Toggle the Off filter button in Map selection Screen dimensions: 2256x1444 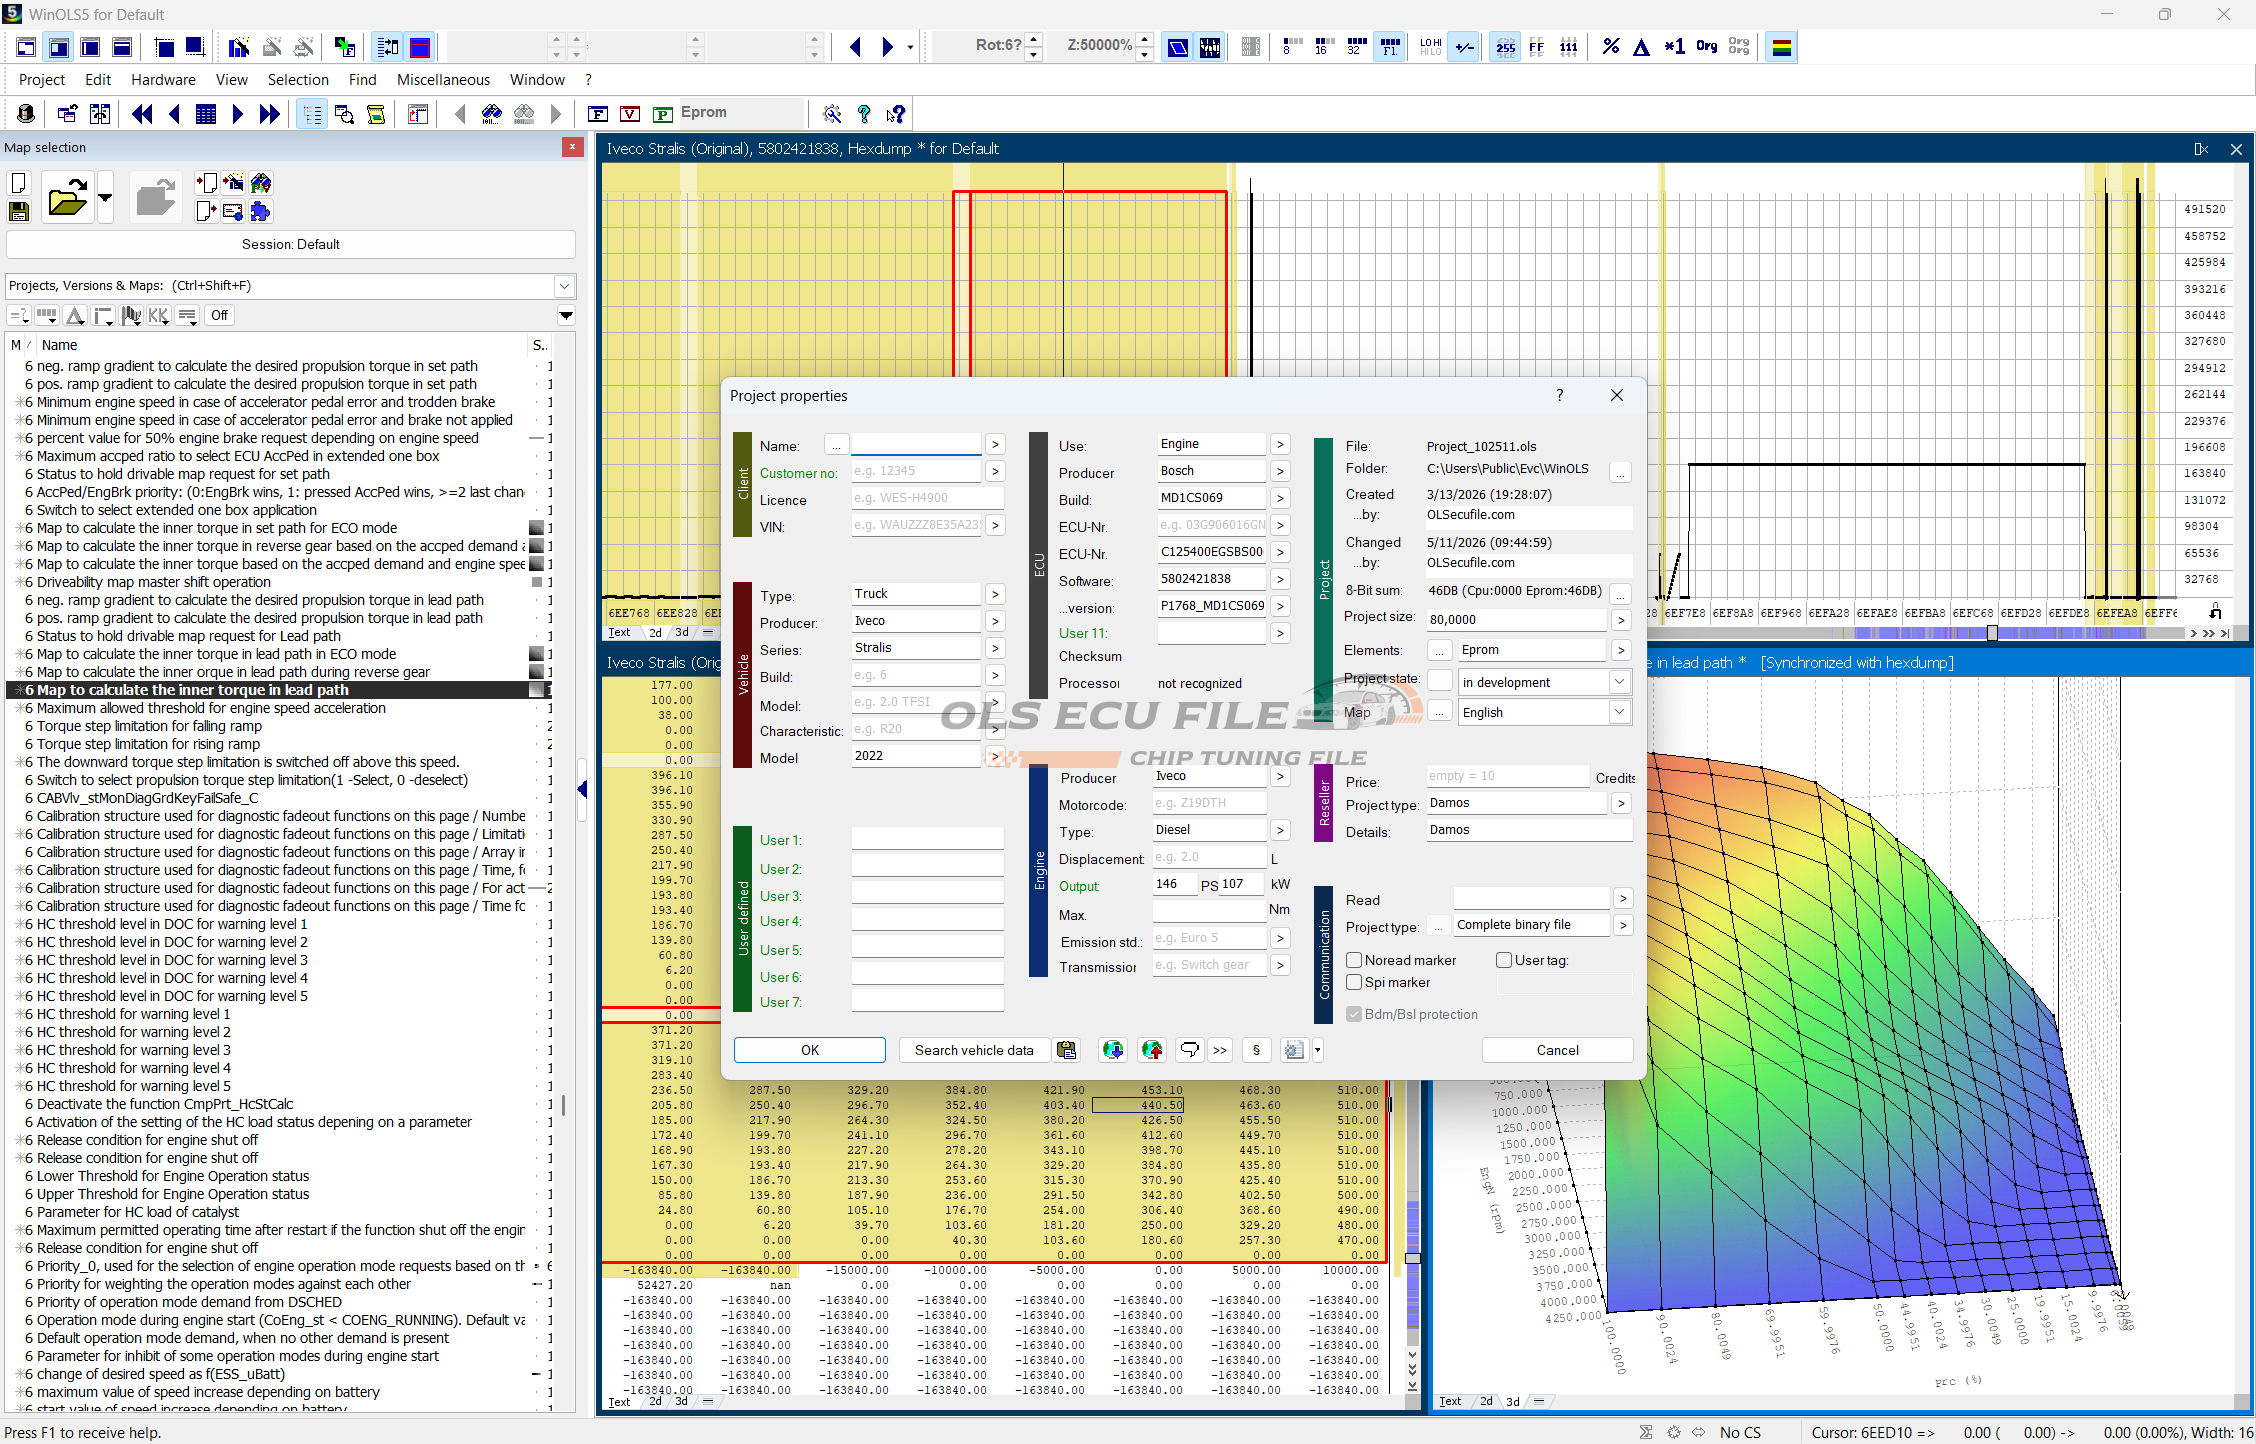[x=219, y=315]
